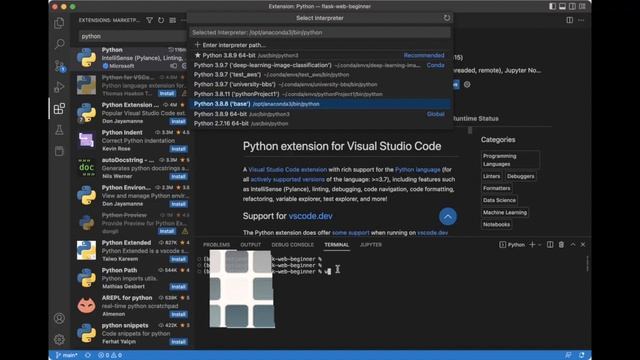Click the main branch in status bar
Viewport: 640px width, 360px height.
point(67,355)
